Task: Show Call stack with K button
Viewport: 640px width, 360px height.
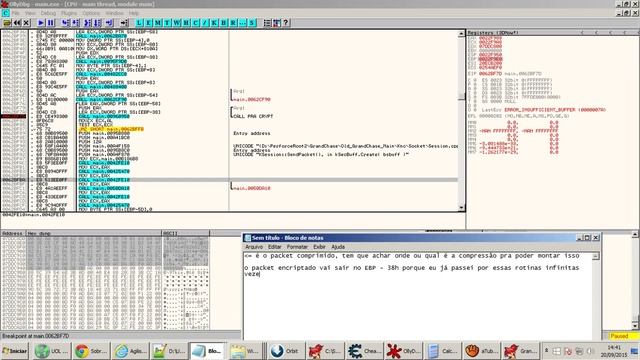Action: pyautogui.click(x=214, y=23)
